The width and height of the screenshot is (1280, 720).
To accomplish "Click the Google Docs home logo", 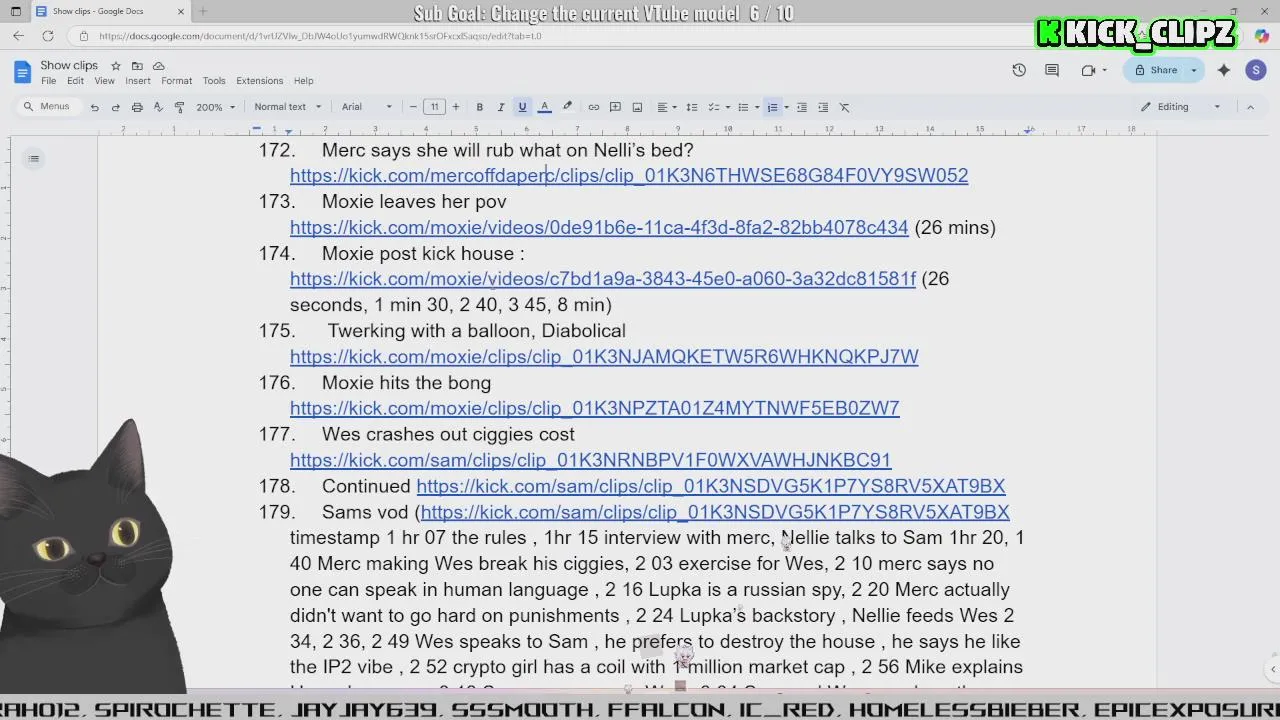I will pos(22,72).
